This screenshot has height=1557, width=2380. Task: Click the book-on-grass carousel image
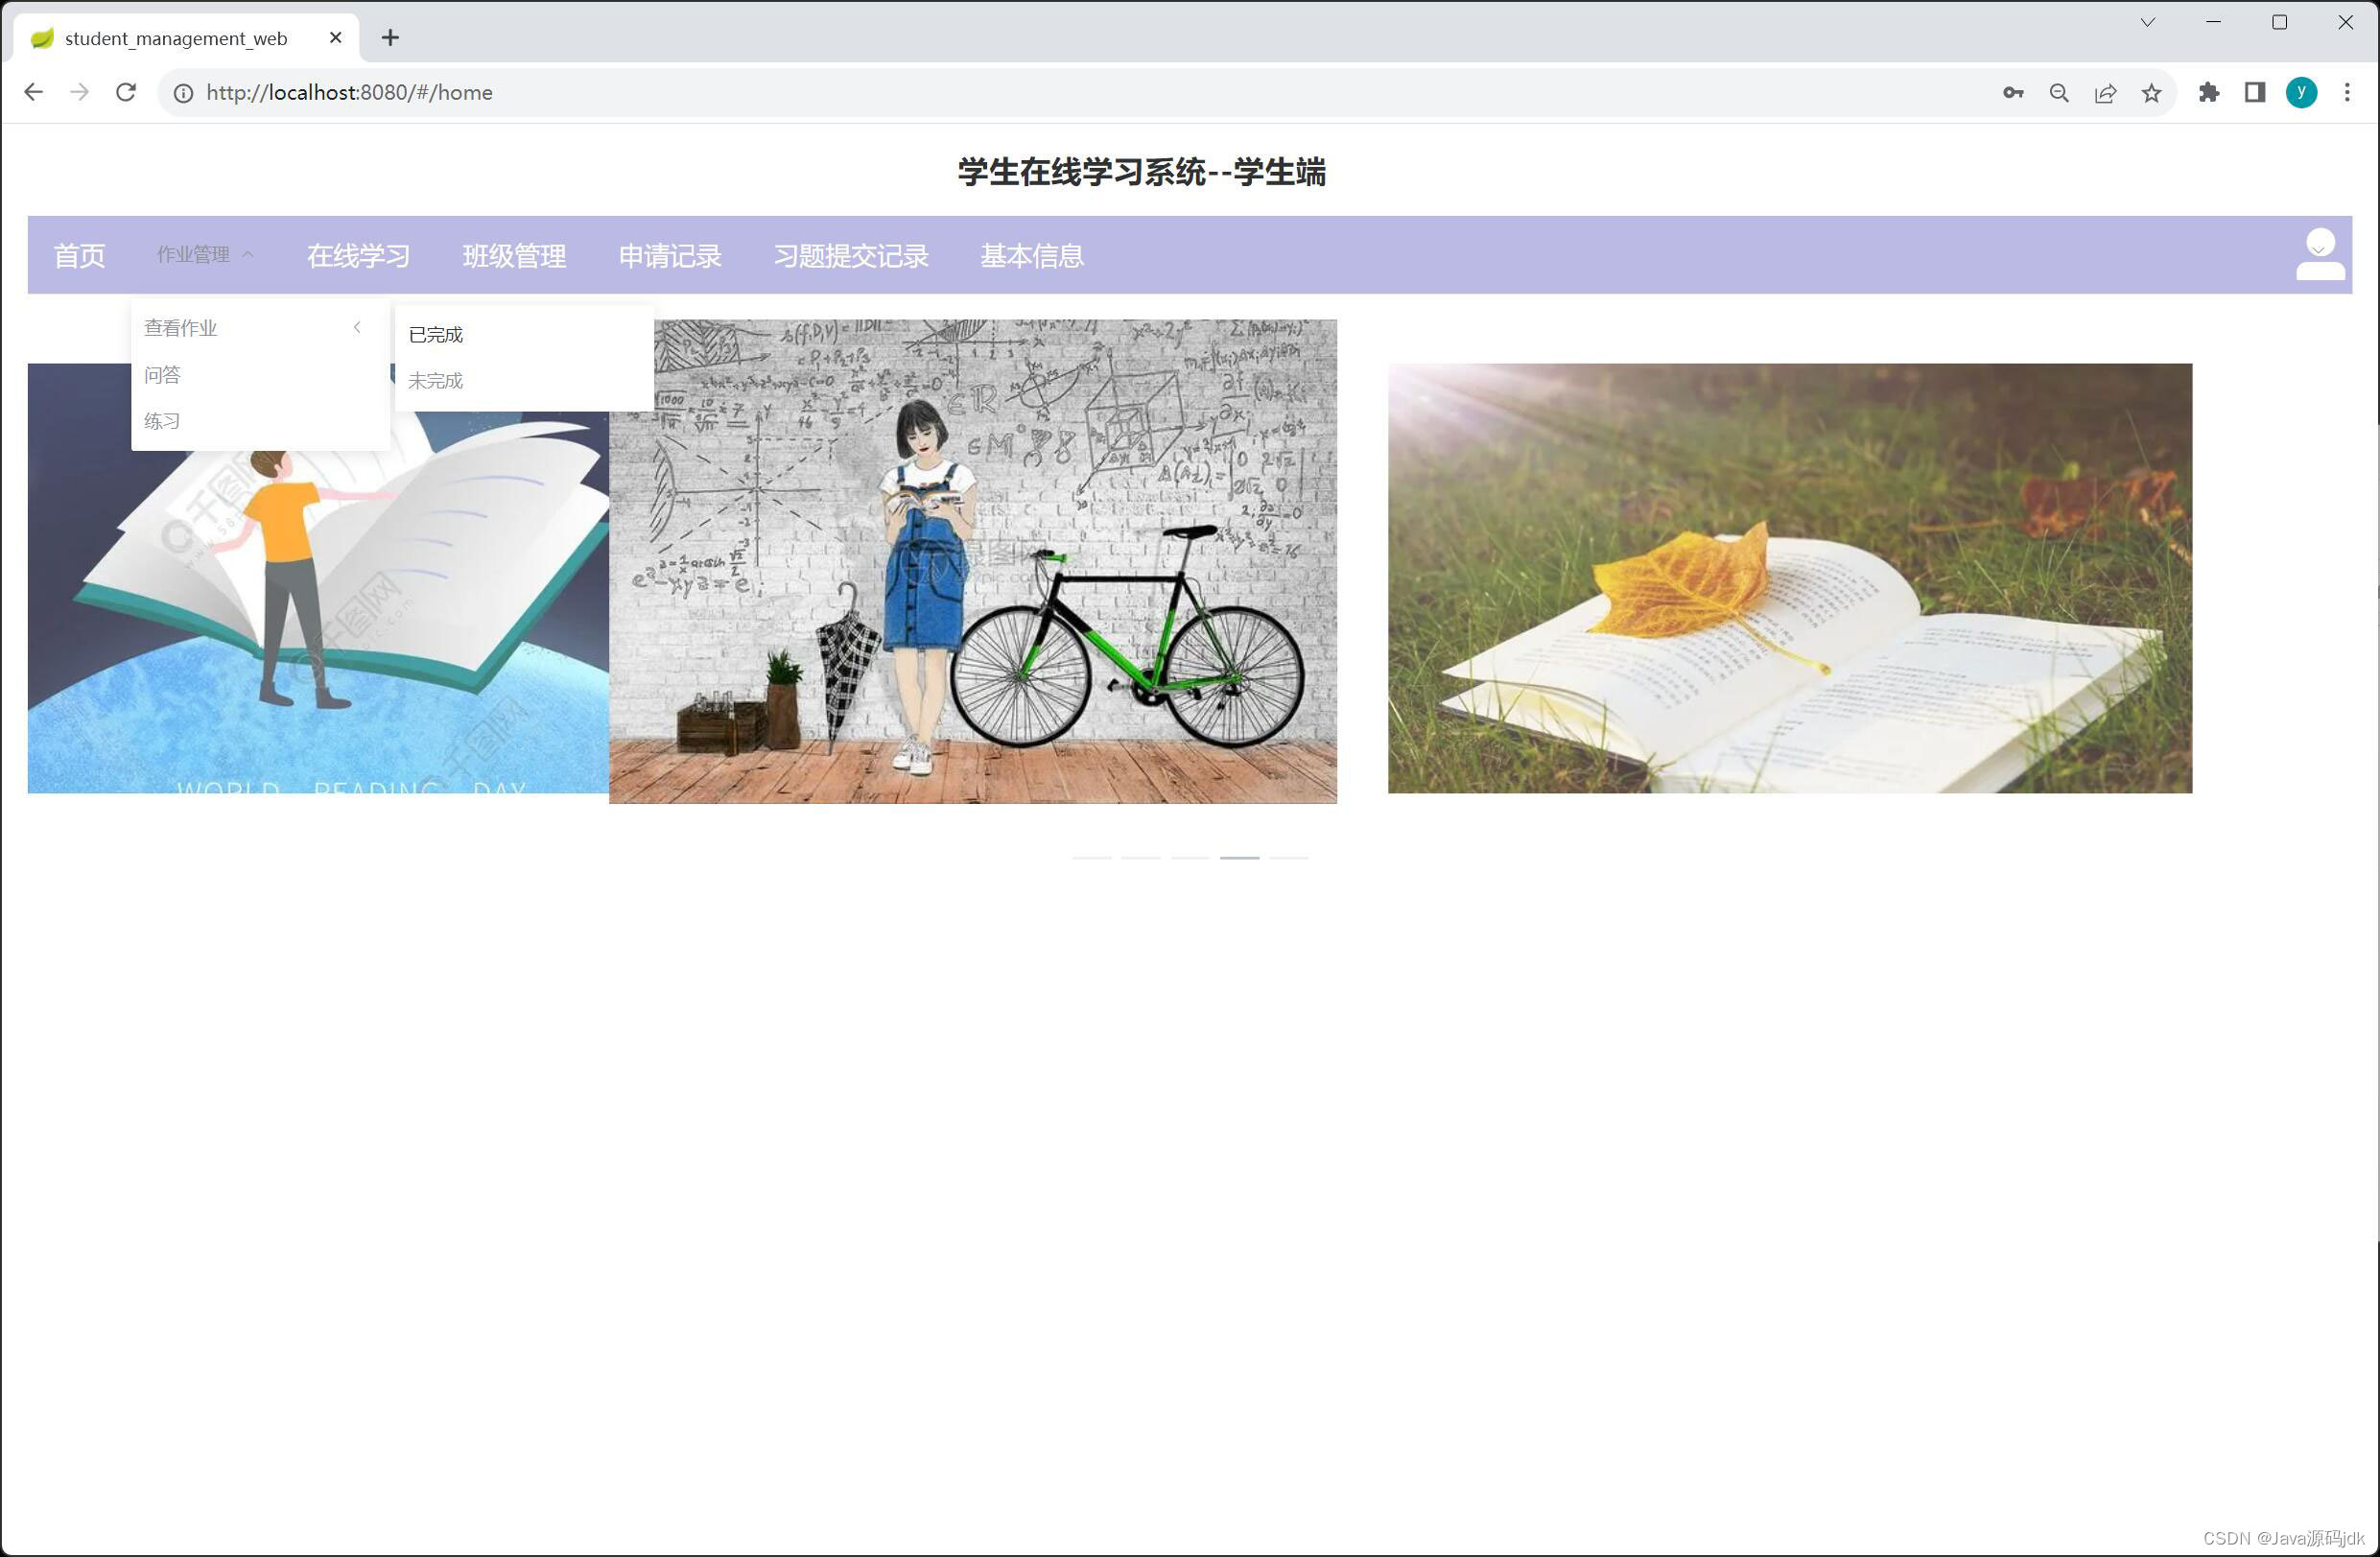coord(1789,578)
